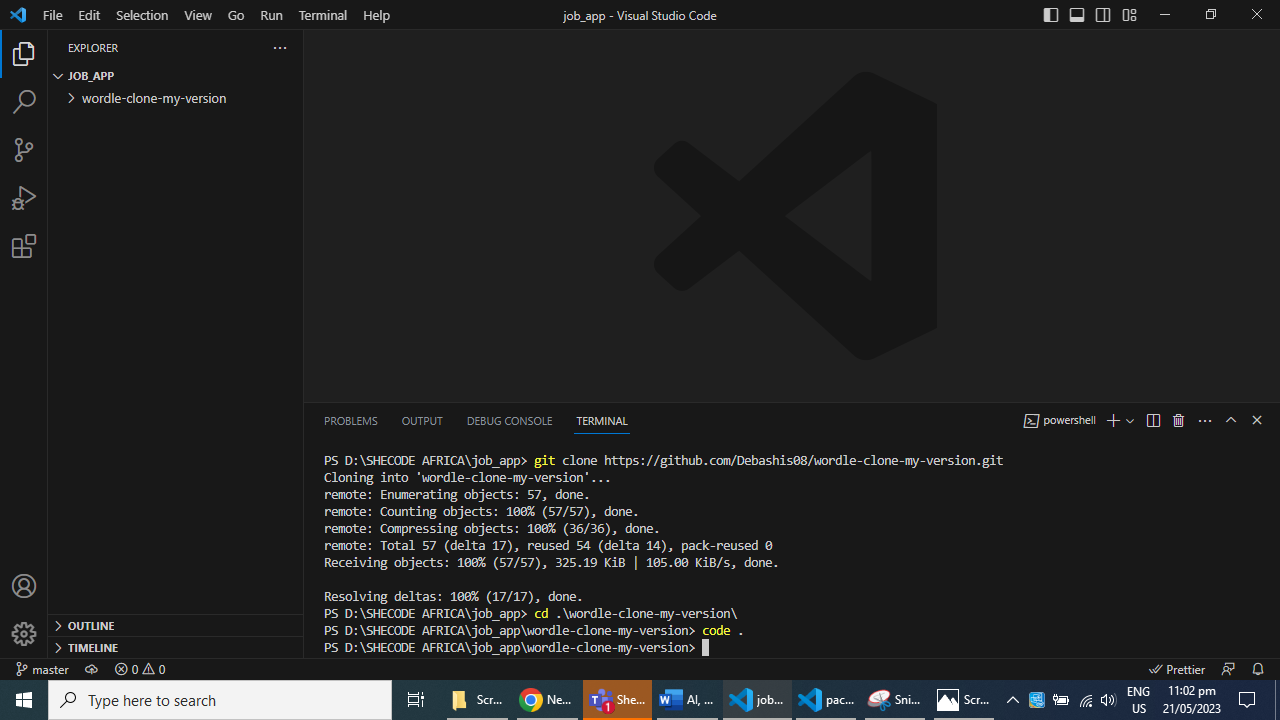Open the Accounts menu icon

tap(24, 586)
